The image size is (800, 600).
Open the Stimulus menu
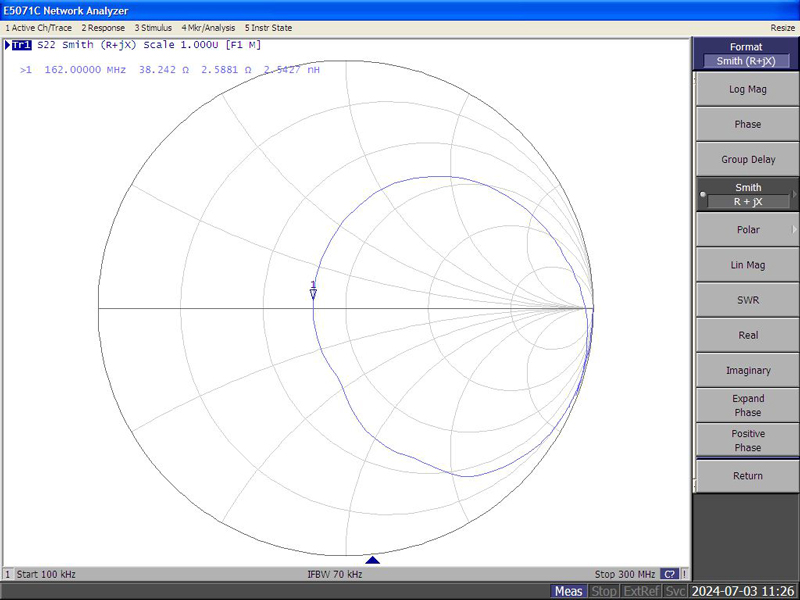pos(153,28)
